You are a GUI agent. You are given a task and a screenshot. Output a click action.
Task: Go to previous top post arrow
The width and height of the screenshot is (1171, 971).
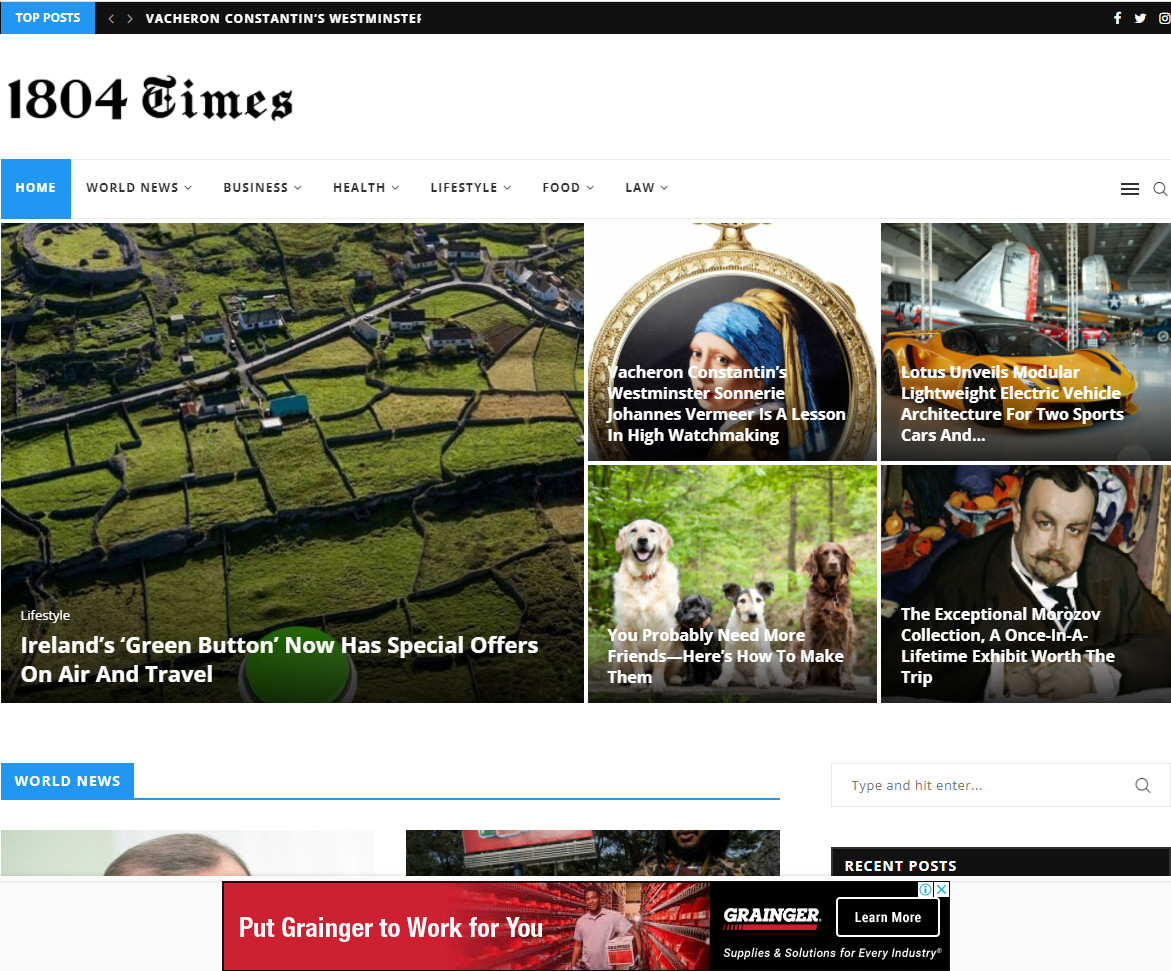tap(111, 18)
